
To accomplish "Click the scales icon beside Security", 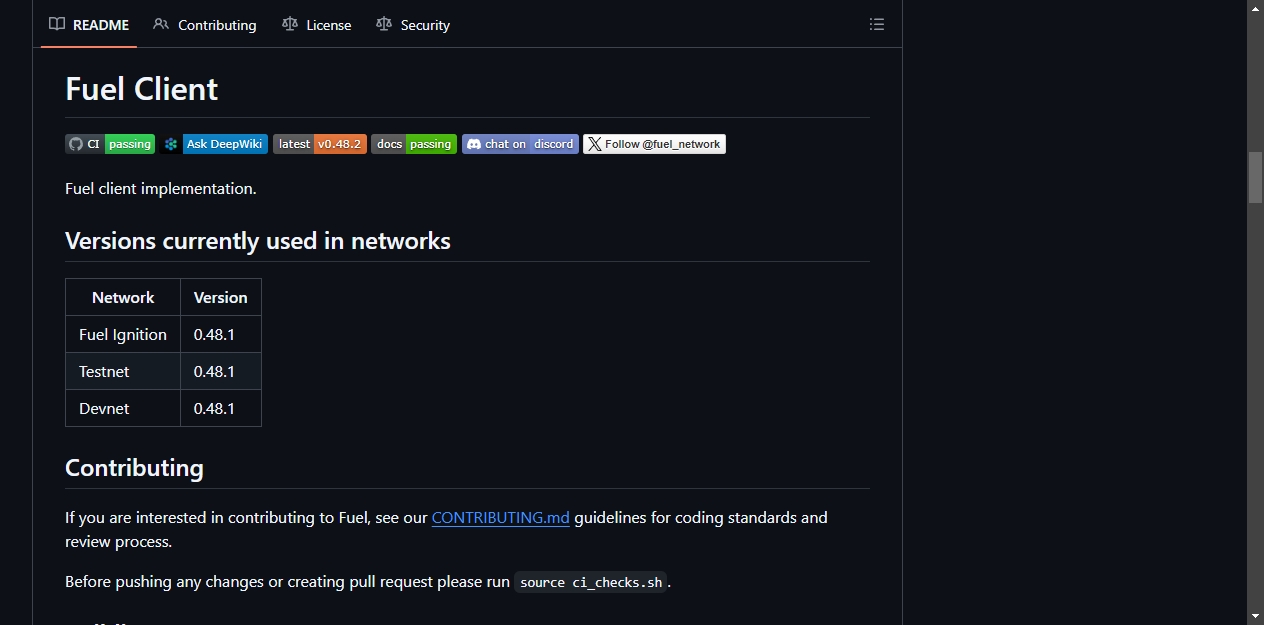I will click(x=384, y=24).
